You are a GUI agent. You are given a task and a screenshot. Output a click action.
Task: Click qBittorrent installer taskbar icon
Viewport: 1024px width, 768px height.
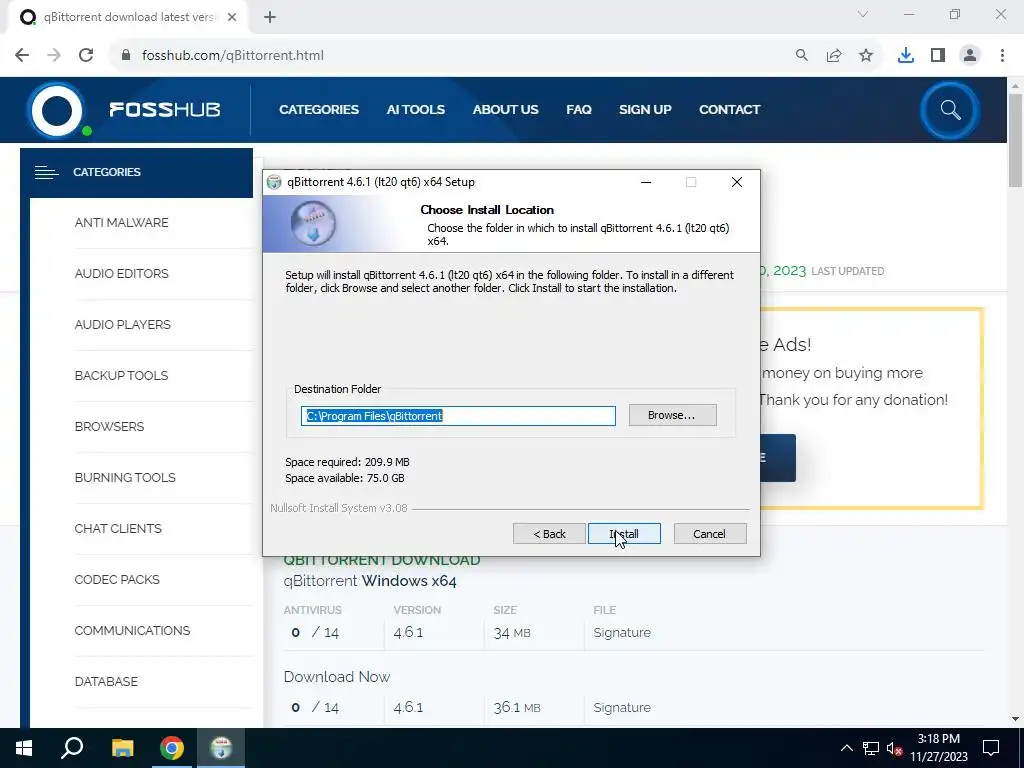click(x=221, y=748)
